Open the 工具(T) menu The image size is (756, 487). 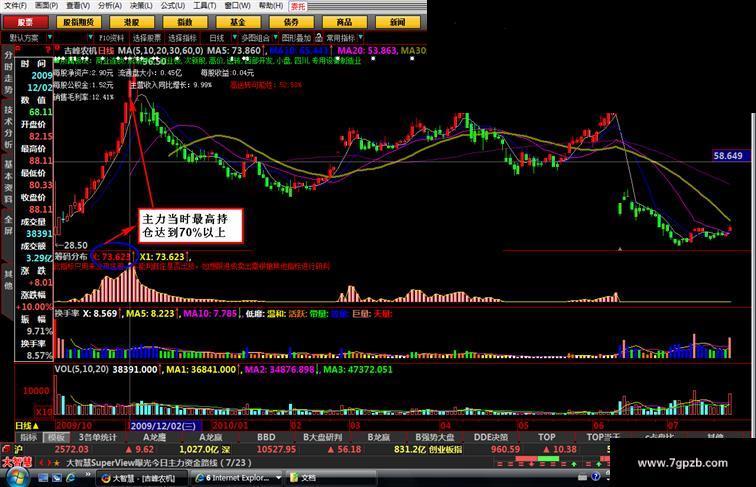[204, 6]
